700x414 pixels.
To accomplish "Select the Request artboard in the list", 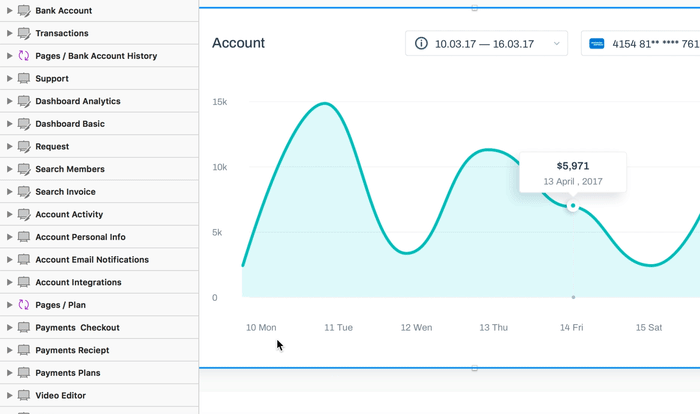I will 99,146.
